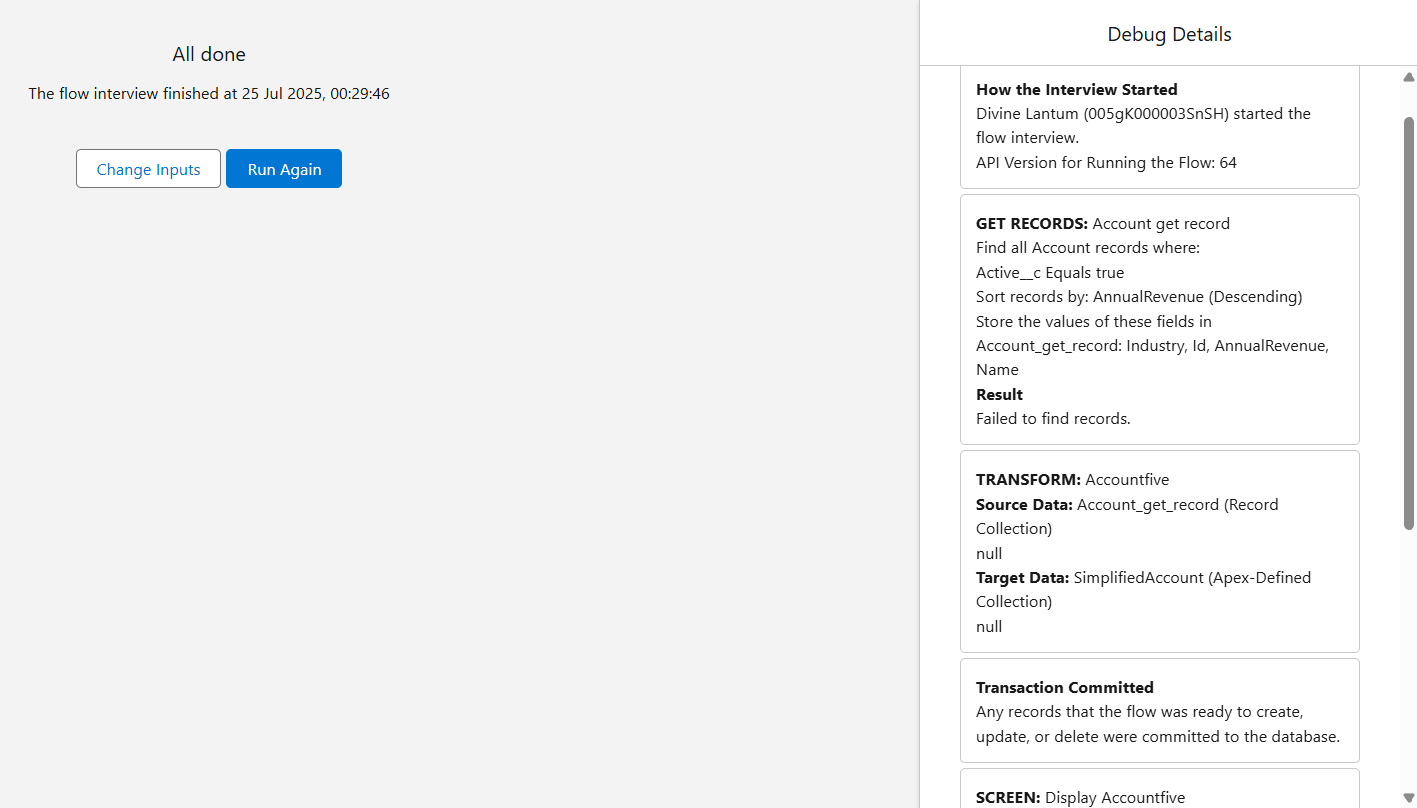Select the 'Transaction Committed' debug entry
This screenshot has height=808, width=1417.
tap(1159, 710)
